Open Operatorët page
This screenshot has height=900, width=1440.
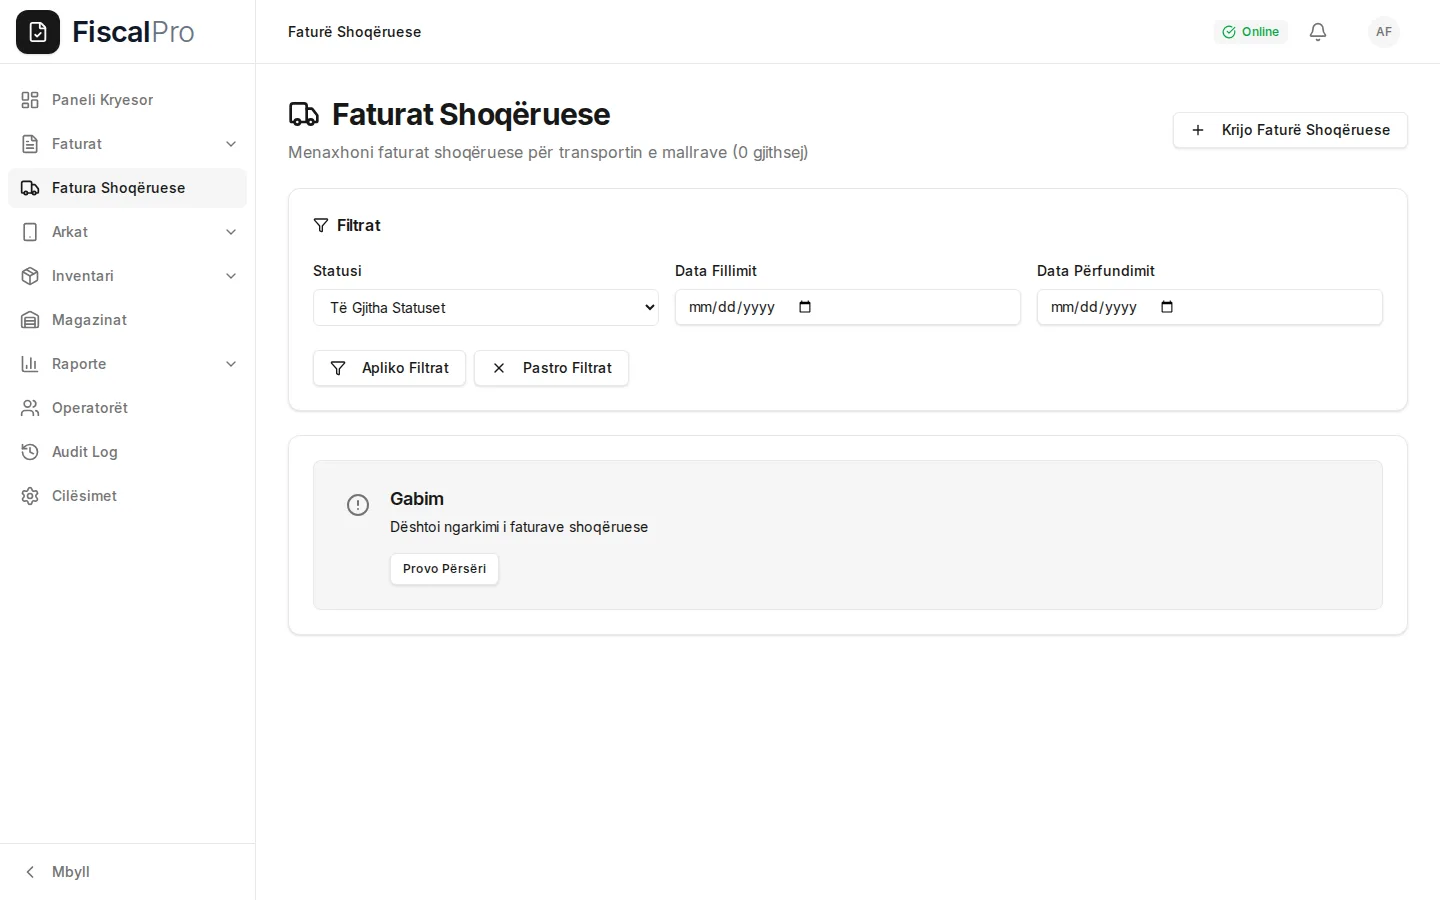127,408
